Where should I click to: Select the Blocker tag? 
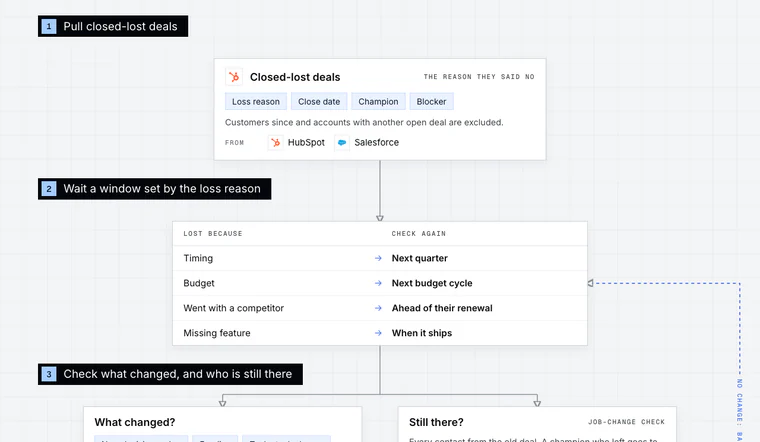(431, 102)
